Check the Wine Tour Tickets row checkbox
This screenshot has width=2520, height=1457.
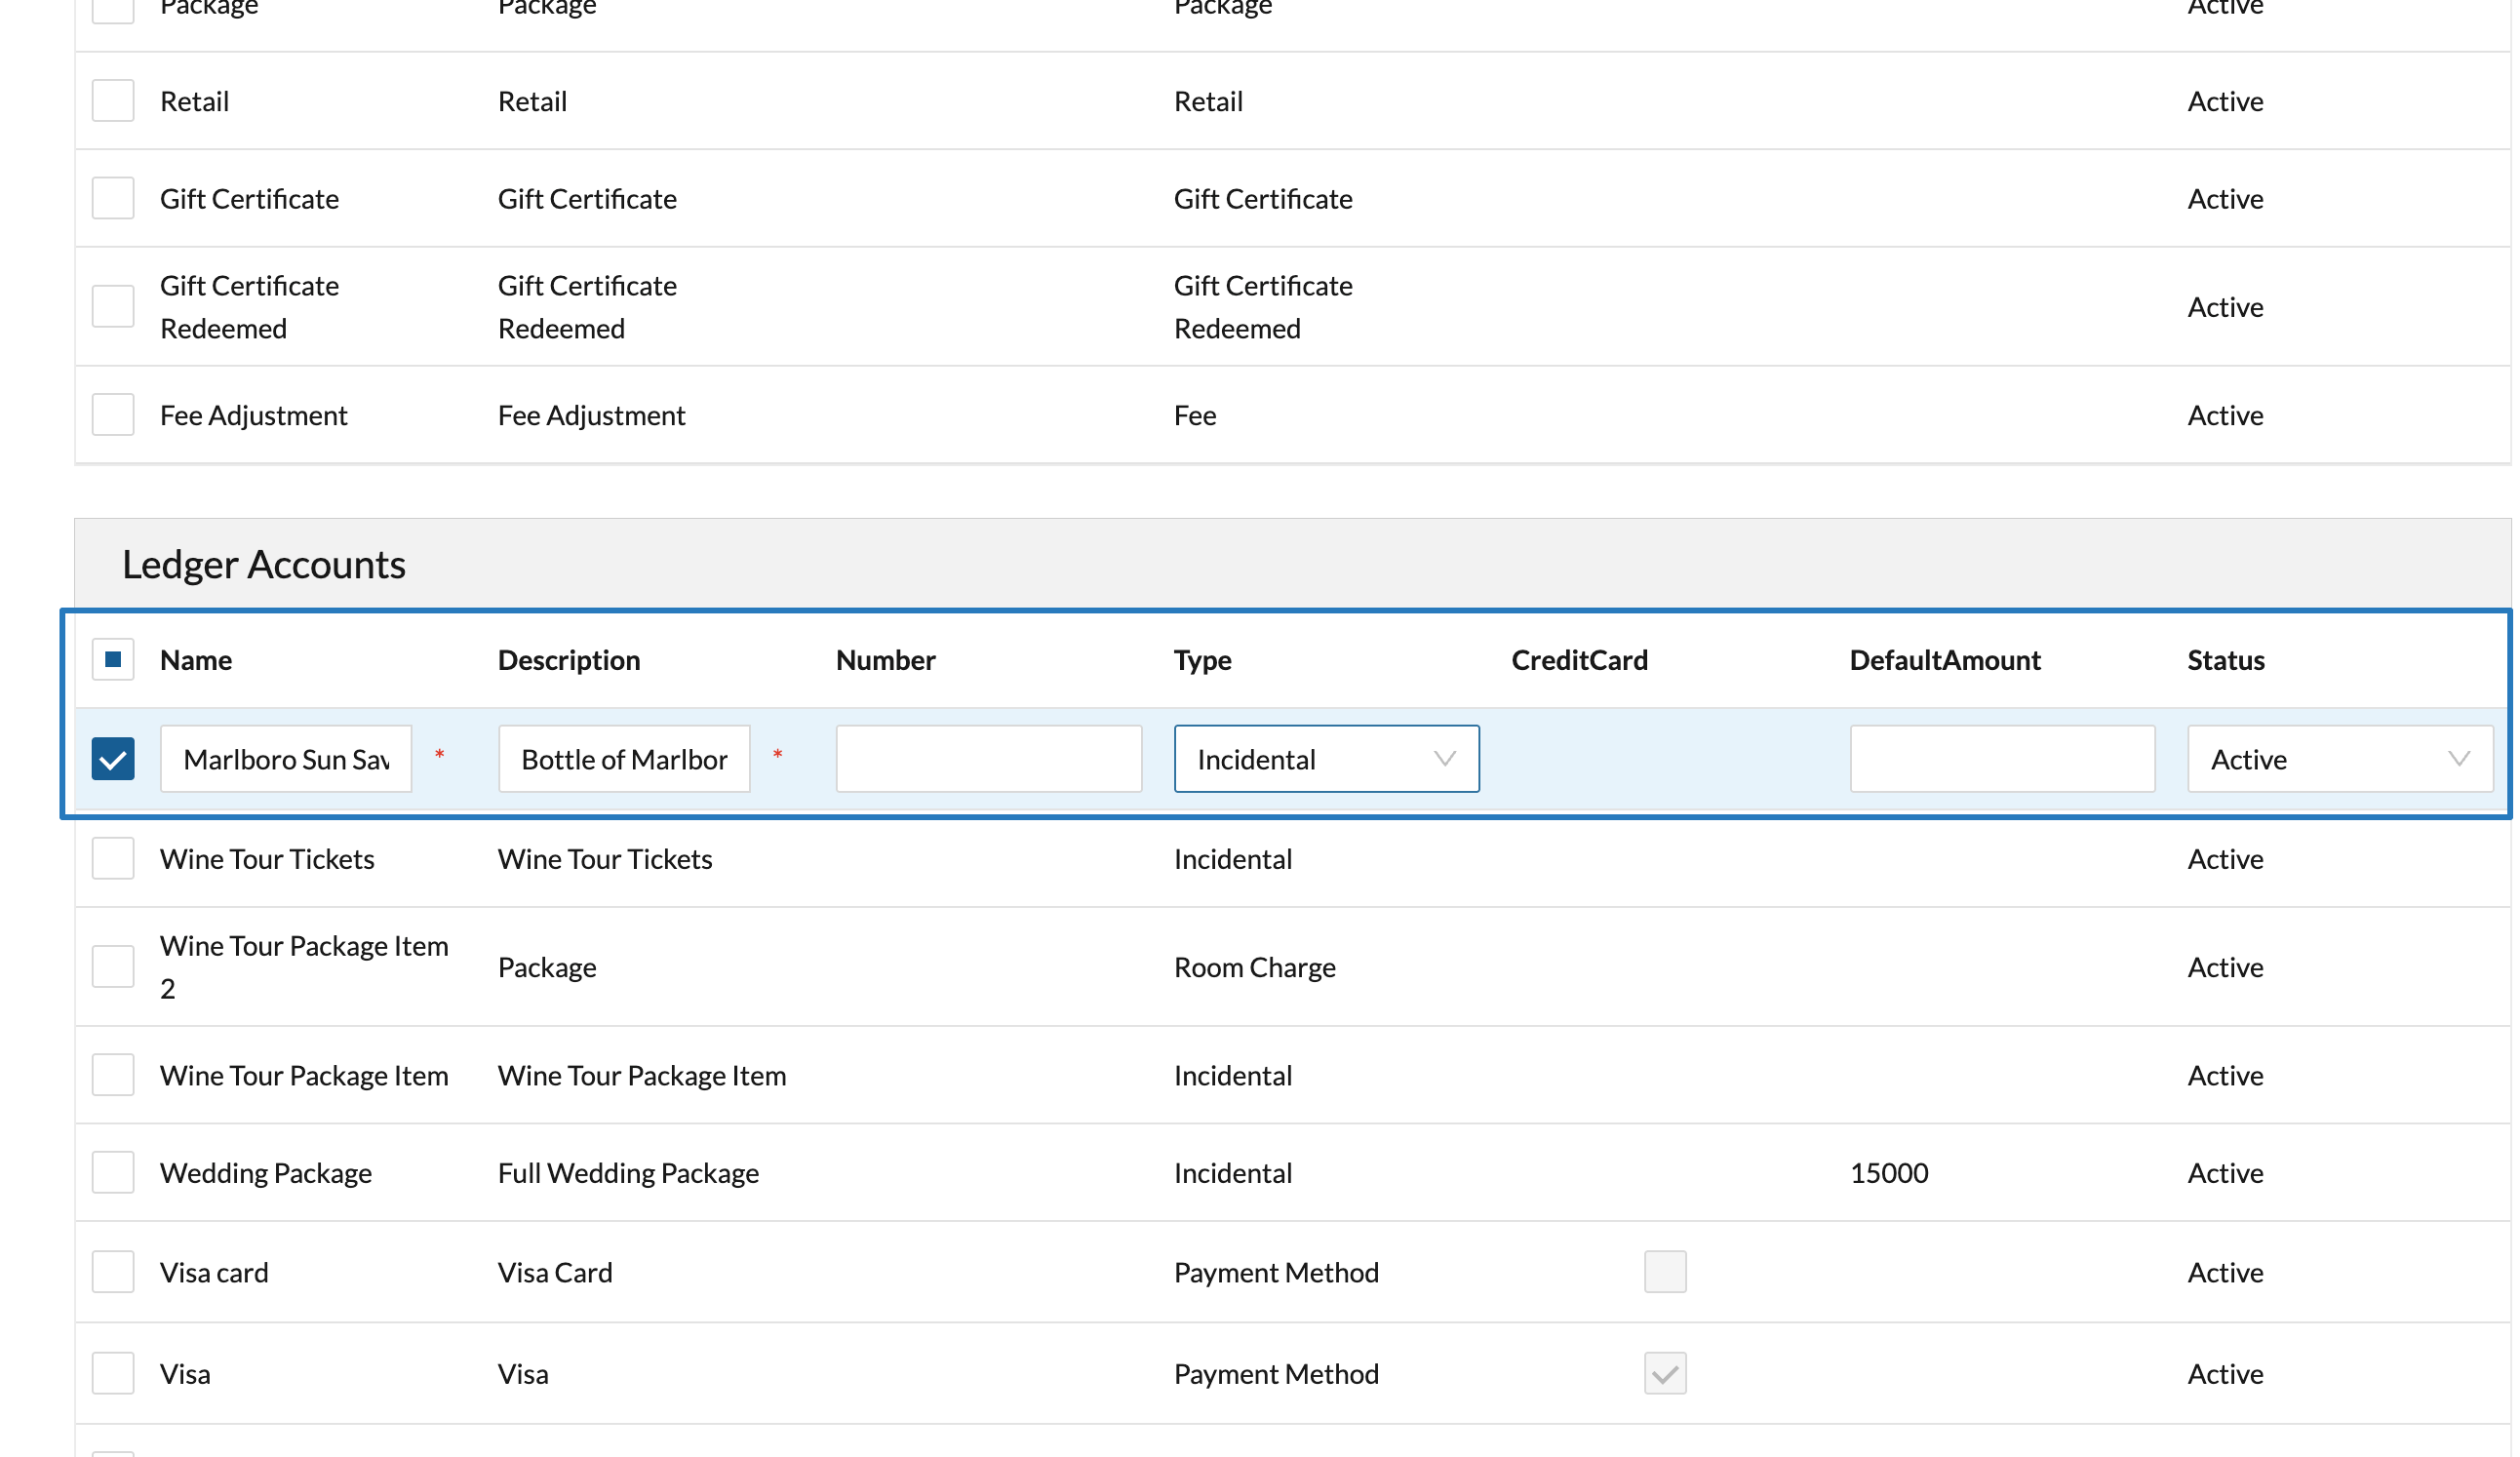(x=113, y=859)
